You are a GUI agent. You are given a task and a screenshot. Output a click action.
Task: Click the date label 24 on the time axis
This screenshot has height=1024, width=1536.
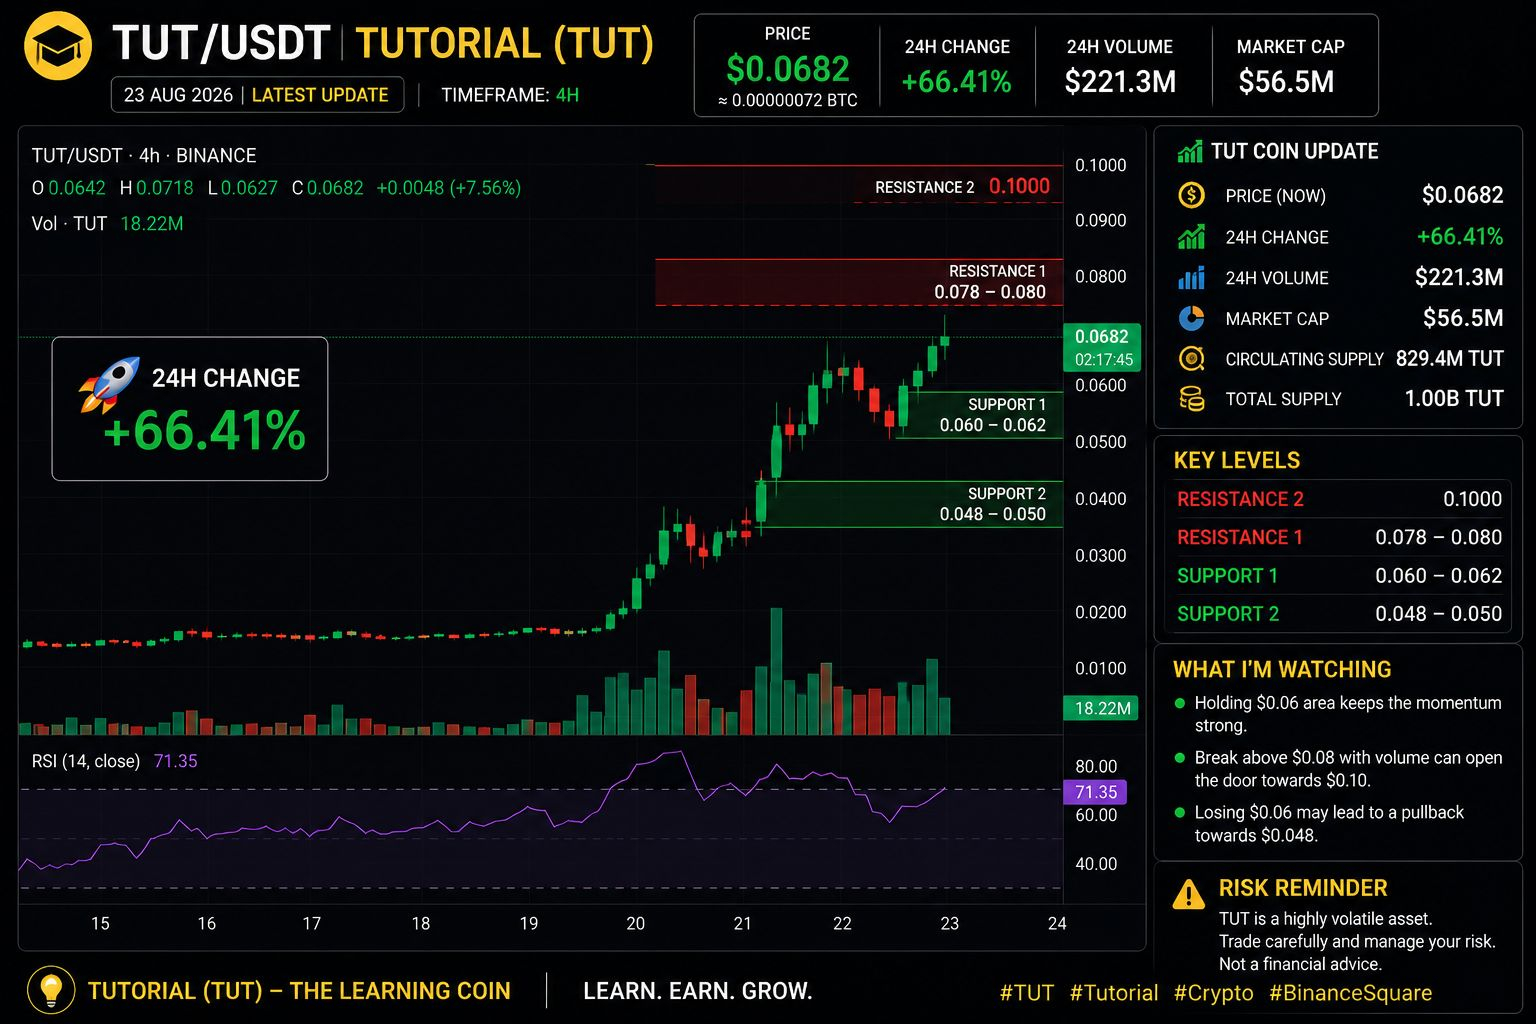pyautogui.click(x=1057, y=923)
